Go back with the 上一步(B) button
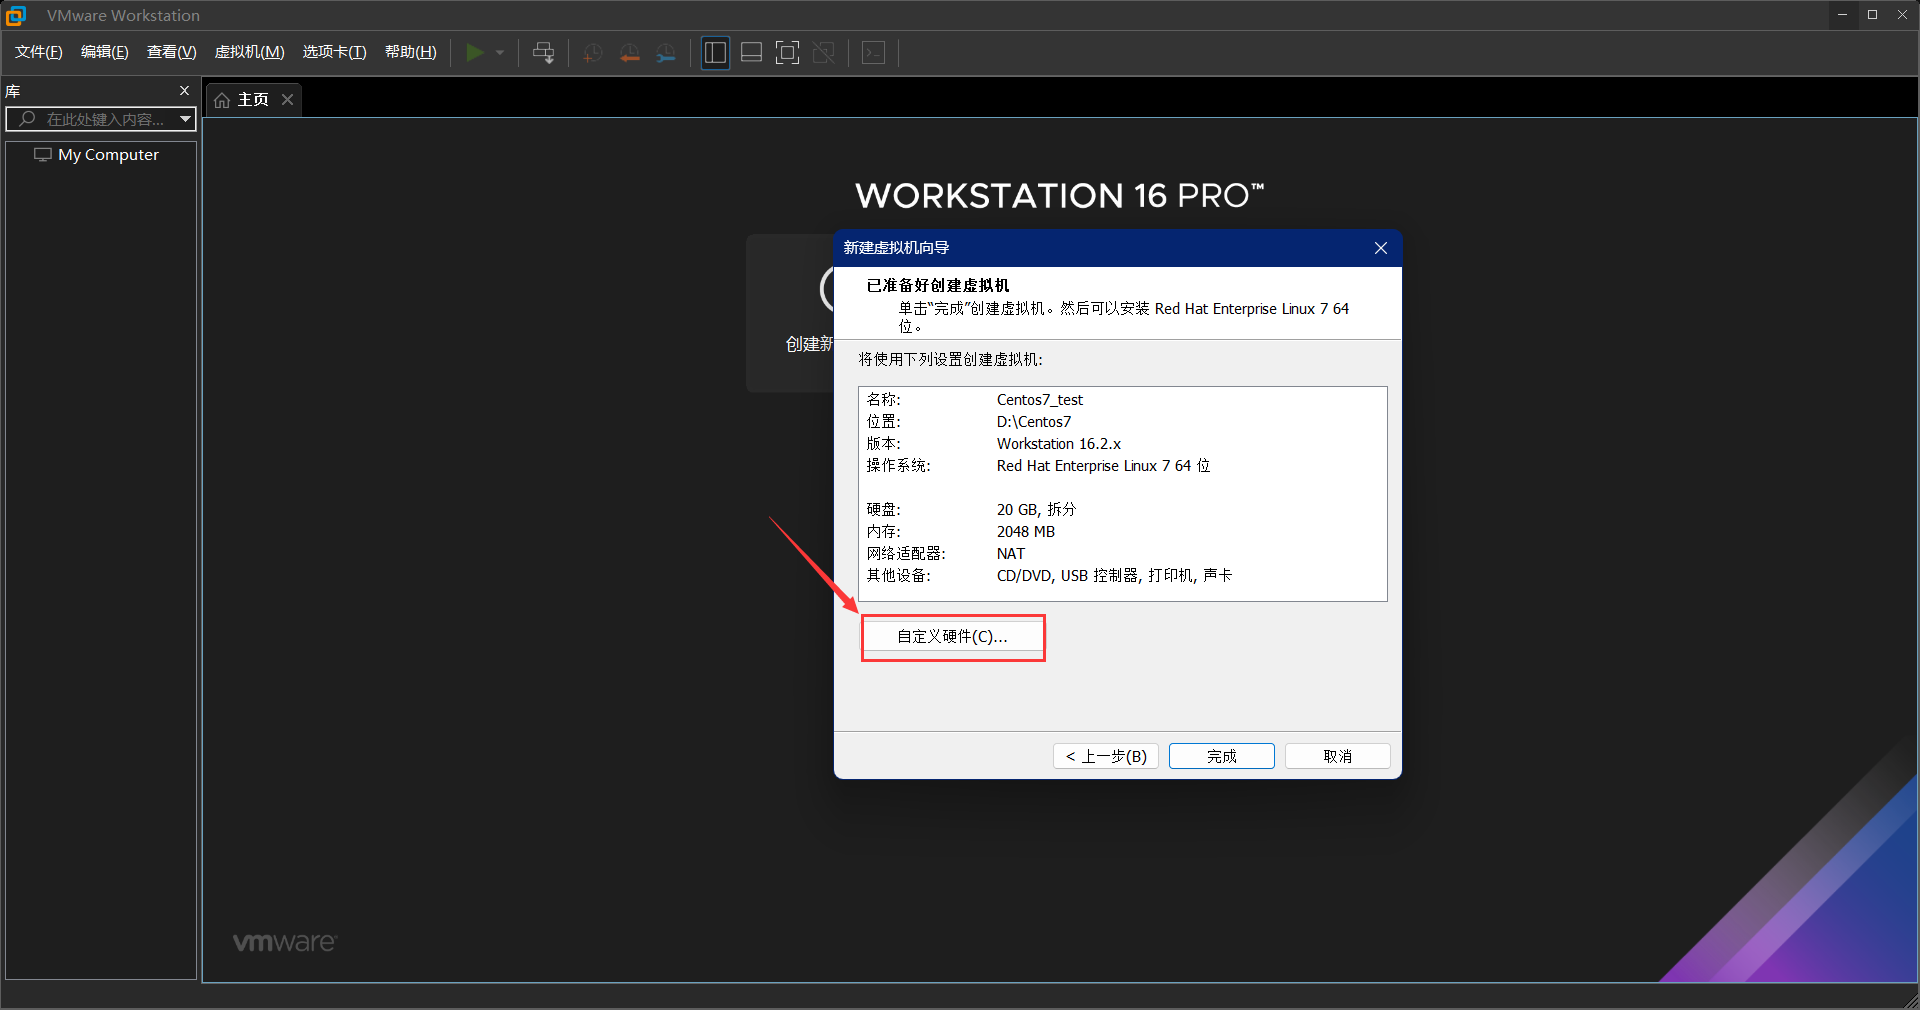Image resolution: width=1920 pixels, height=1010 pixels. 1106,756
